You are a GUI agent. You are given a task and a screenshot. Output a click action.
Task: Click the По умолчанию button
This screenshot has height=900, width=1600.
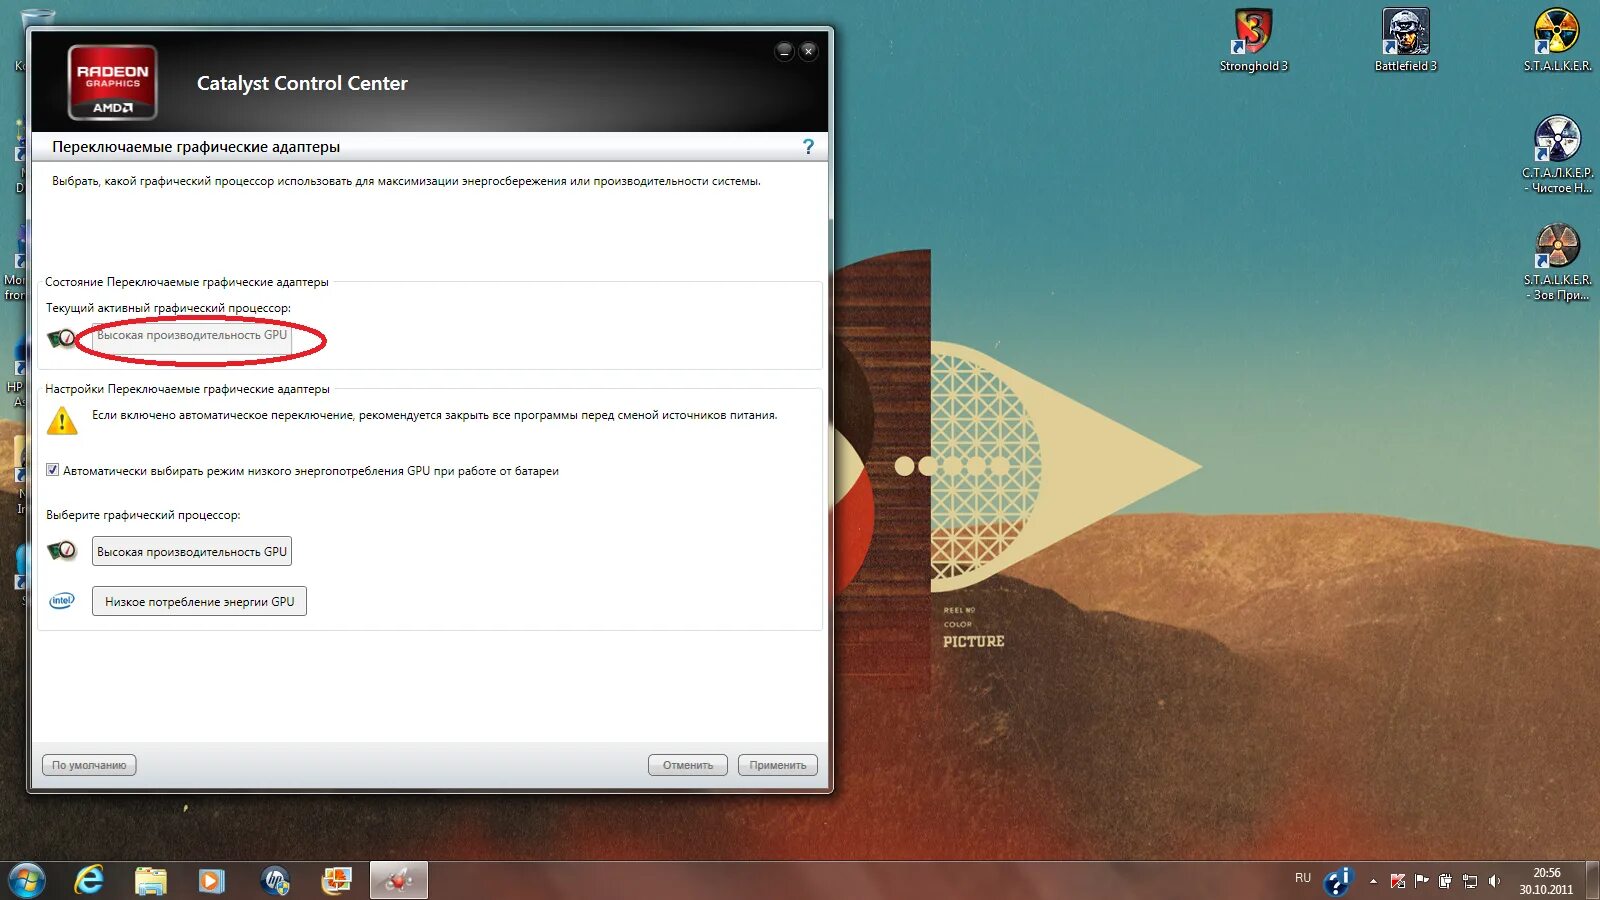[89, 765]
